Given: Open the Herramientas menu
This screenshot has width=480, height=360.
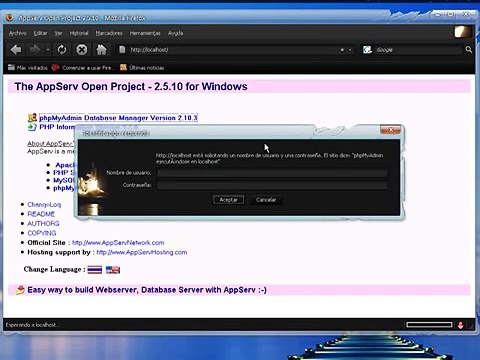Looking at the screenshot, I should [x=145, y=33].
